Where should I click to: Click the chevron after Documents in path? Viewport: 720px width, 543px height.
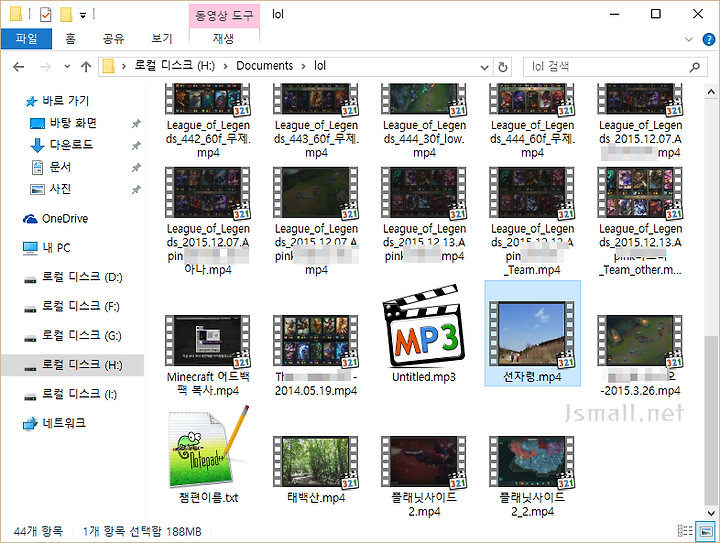click(x=304, y=67)
